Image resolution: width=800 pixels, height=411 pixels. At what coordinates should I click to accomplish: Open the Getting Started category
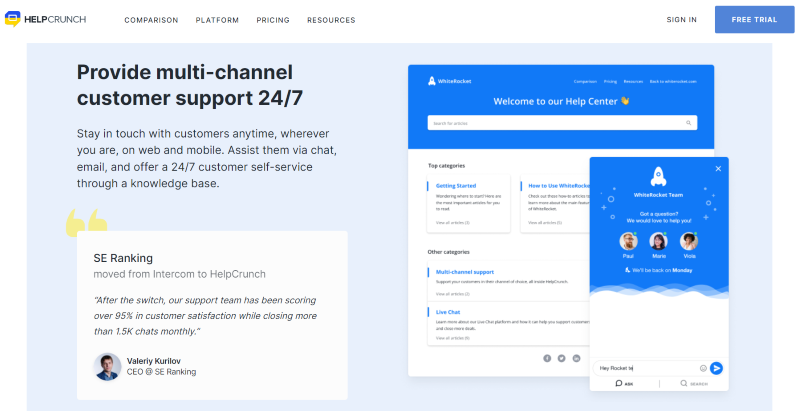pyautogui.click(x=456, y=186)
